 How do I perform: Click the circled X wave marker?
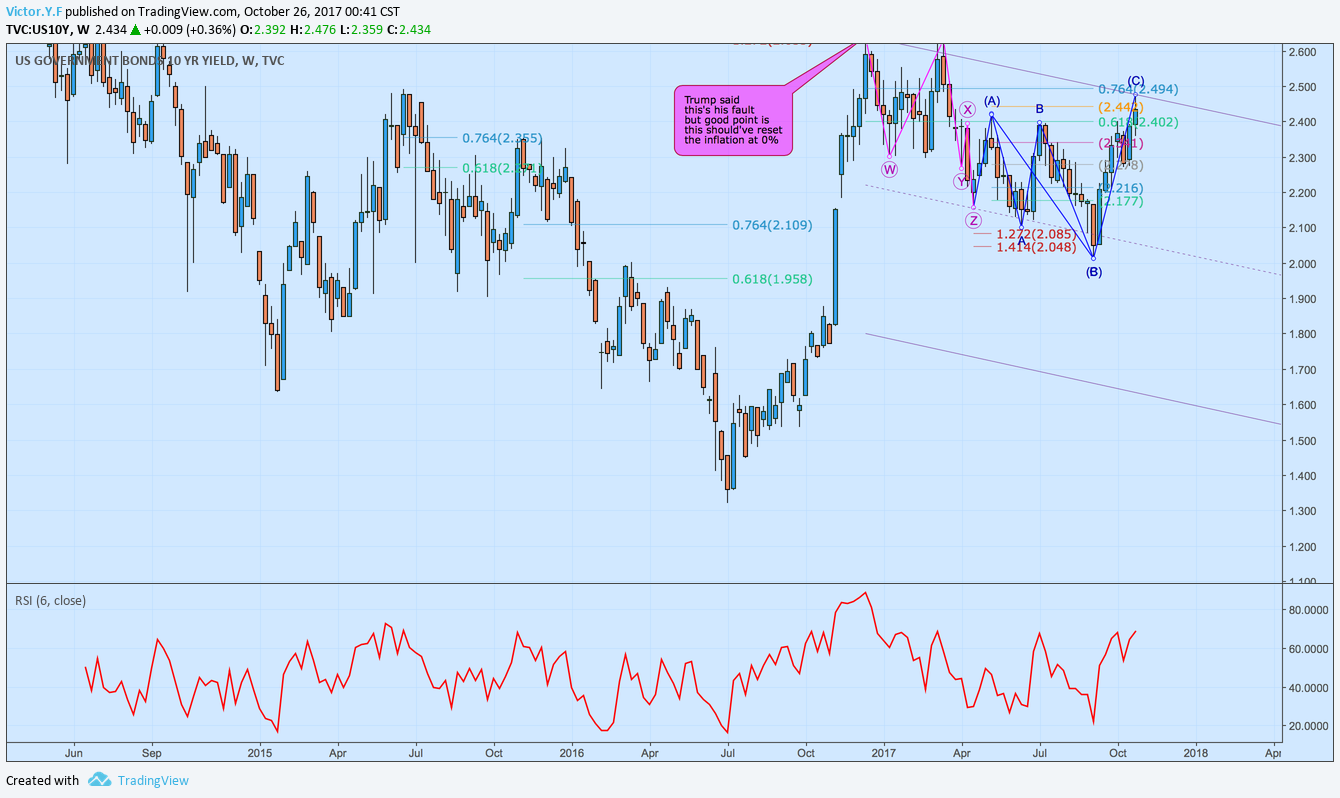(x=968, y=109)
